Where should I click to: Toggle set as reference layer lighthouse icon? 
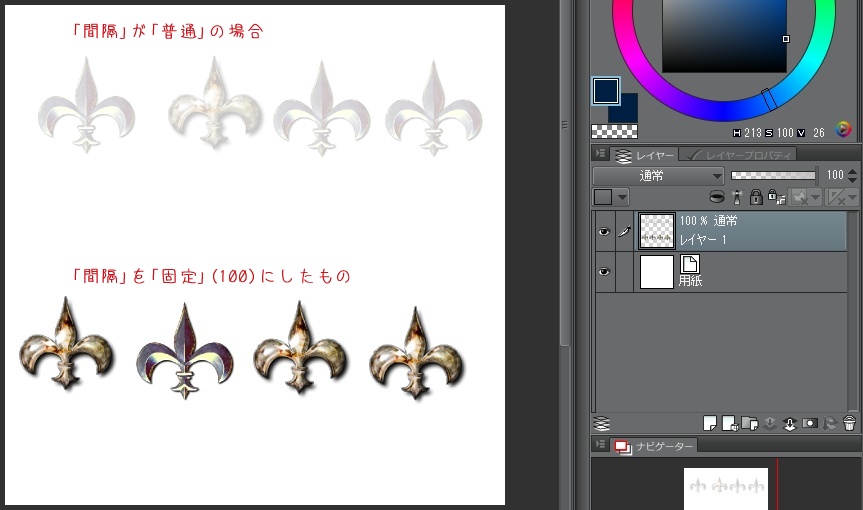737,196
